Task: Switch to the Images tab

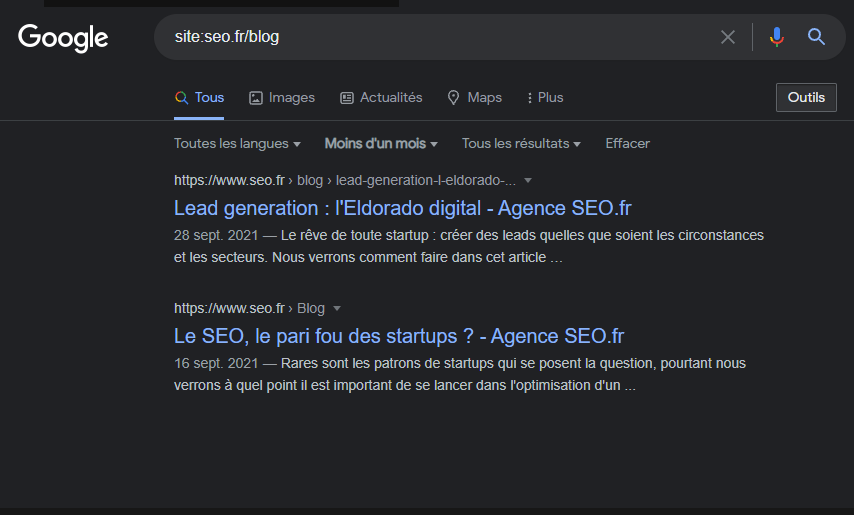Action: (282, 97)
